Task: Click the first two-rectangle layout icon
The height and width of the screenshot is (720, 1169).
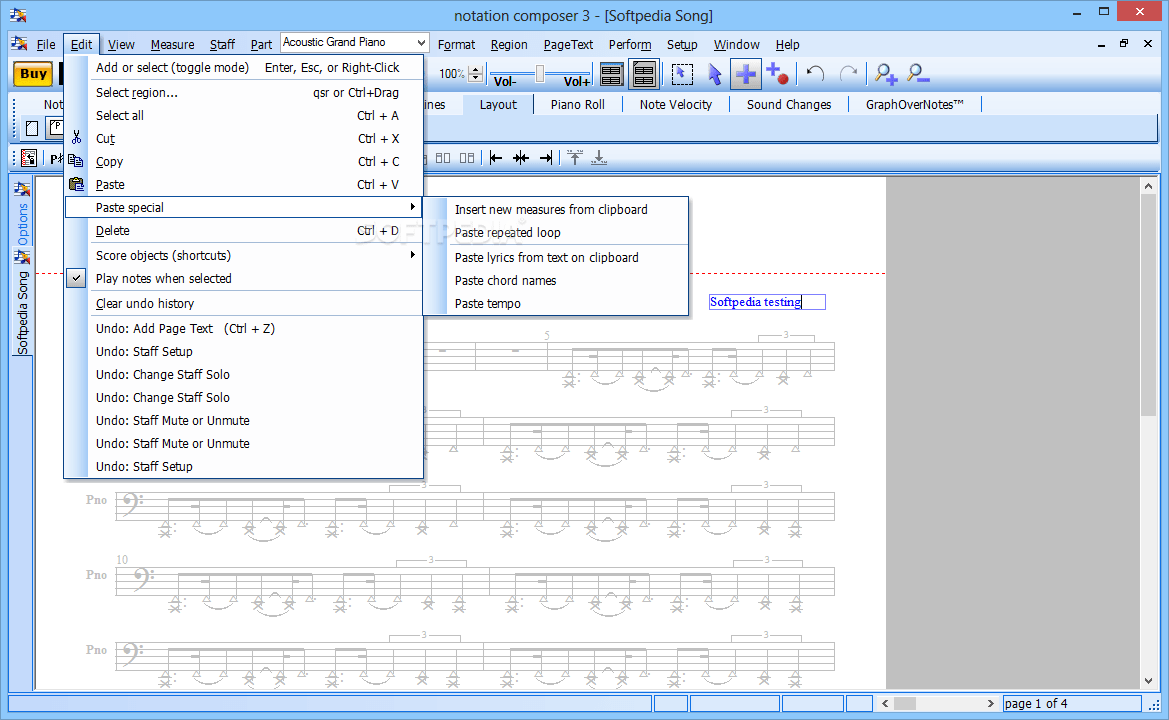Action: coord(443,158)
